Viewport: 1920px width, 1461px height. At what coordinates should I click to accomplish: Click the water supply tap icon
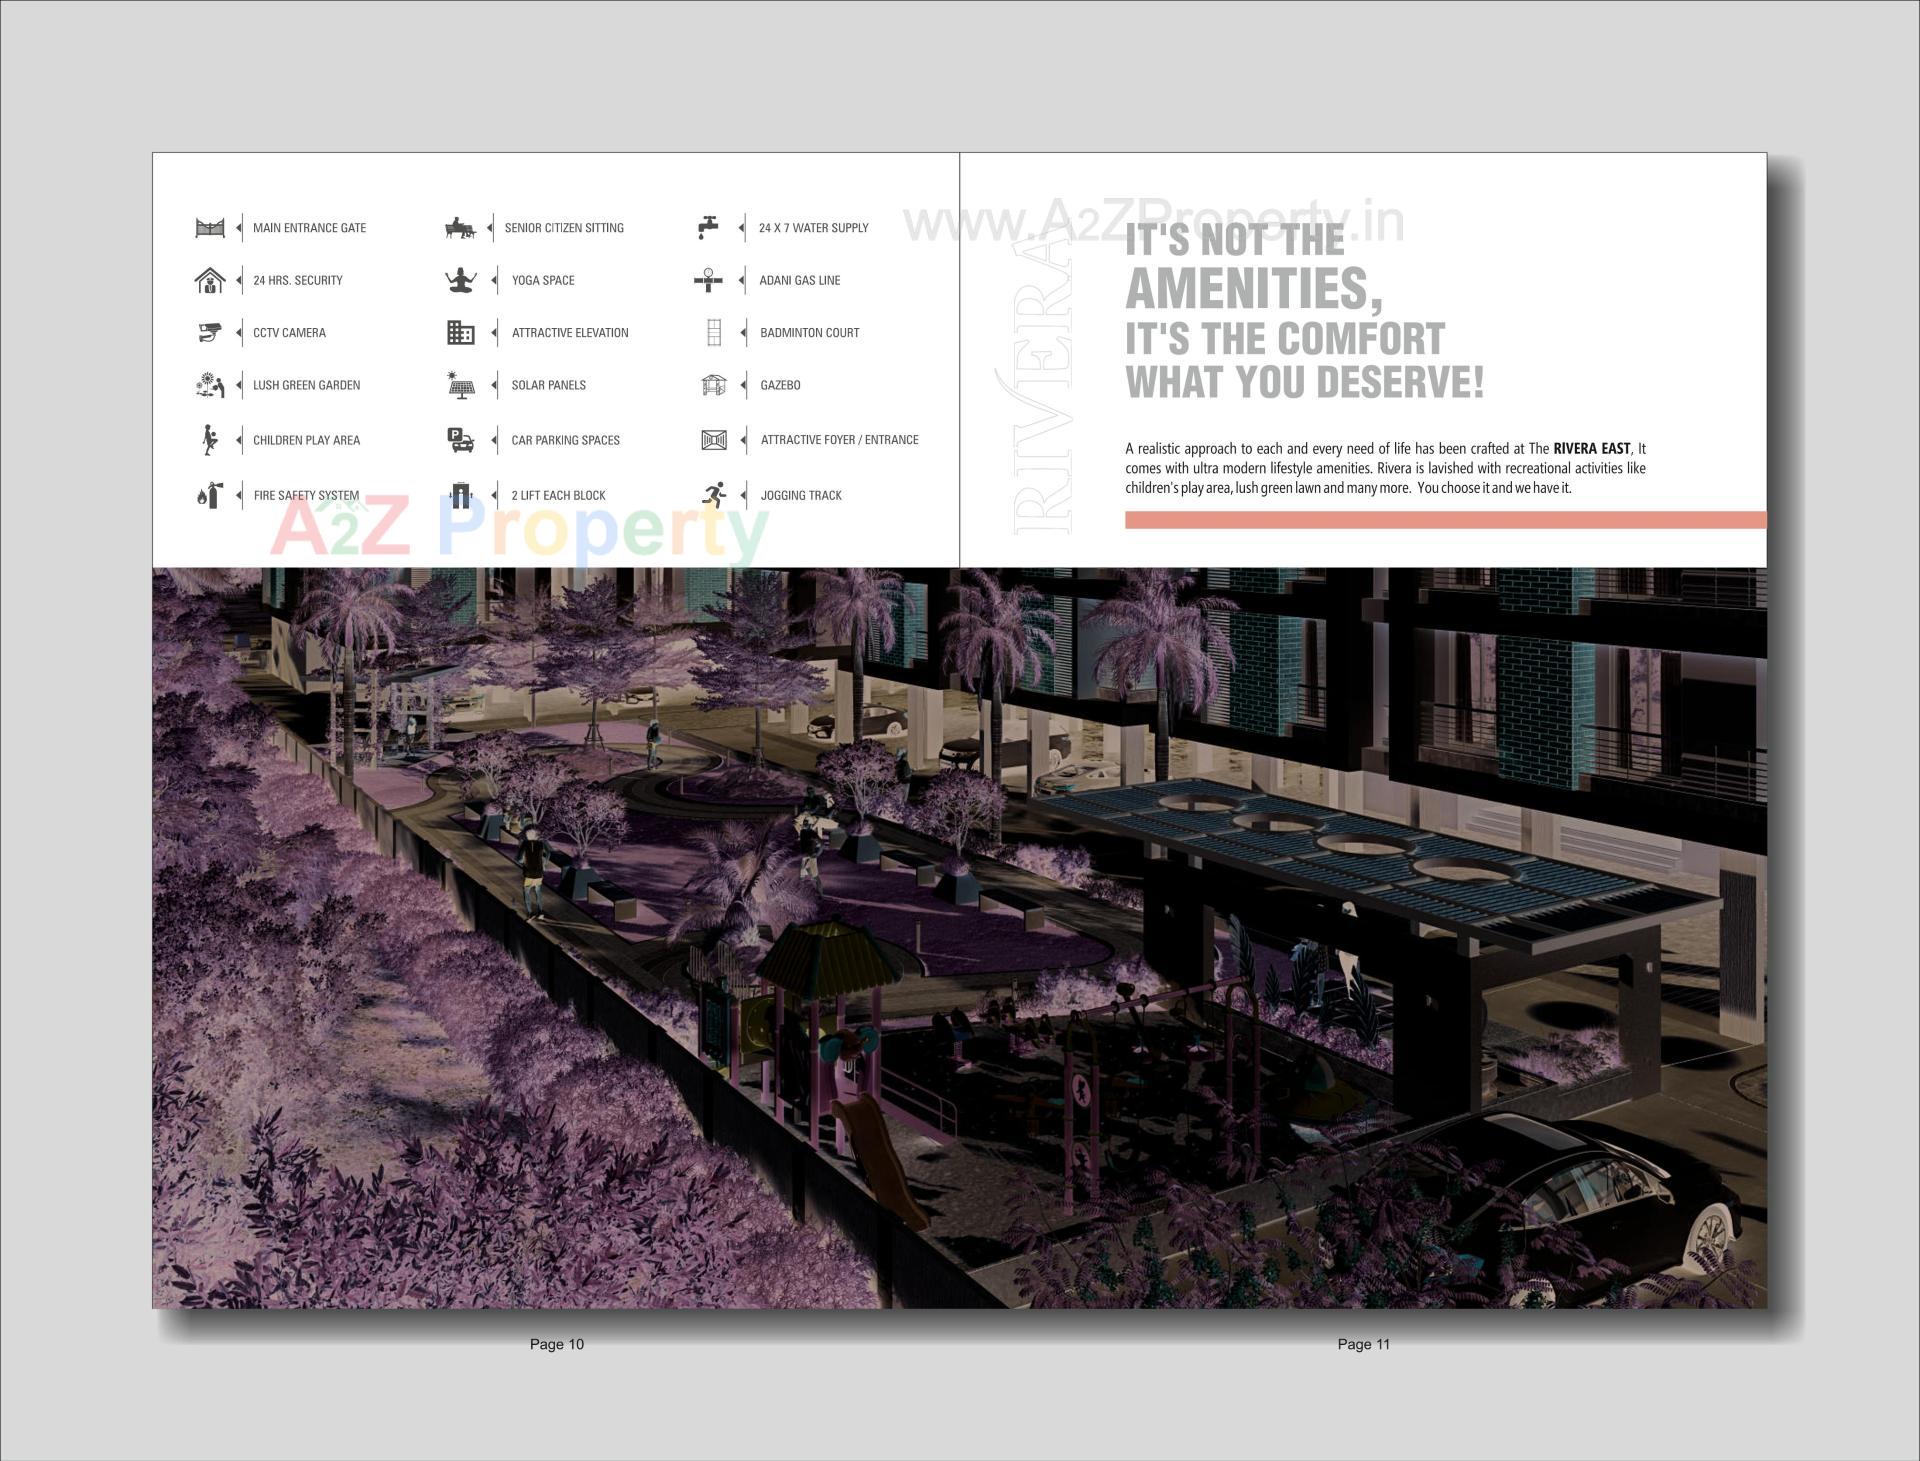coord(707,227)
